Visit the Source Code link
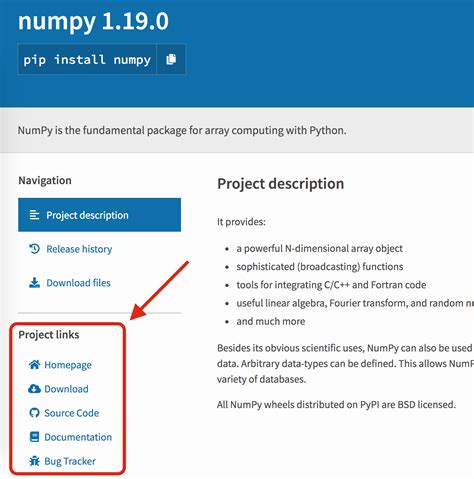Viewport: 474px width, 479px height. pyautogui.click(x=72, y=413)
